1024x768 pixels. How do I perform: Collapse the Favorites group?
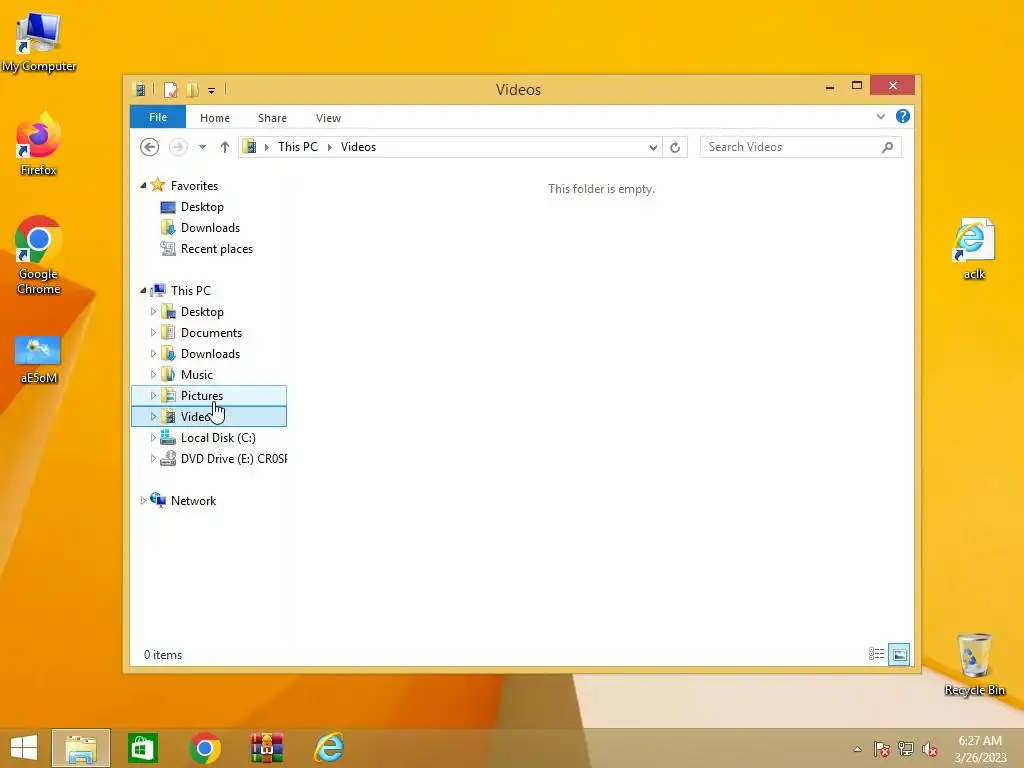pyautogui.click(x=143, y=186)
